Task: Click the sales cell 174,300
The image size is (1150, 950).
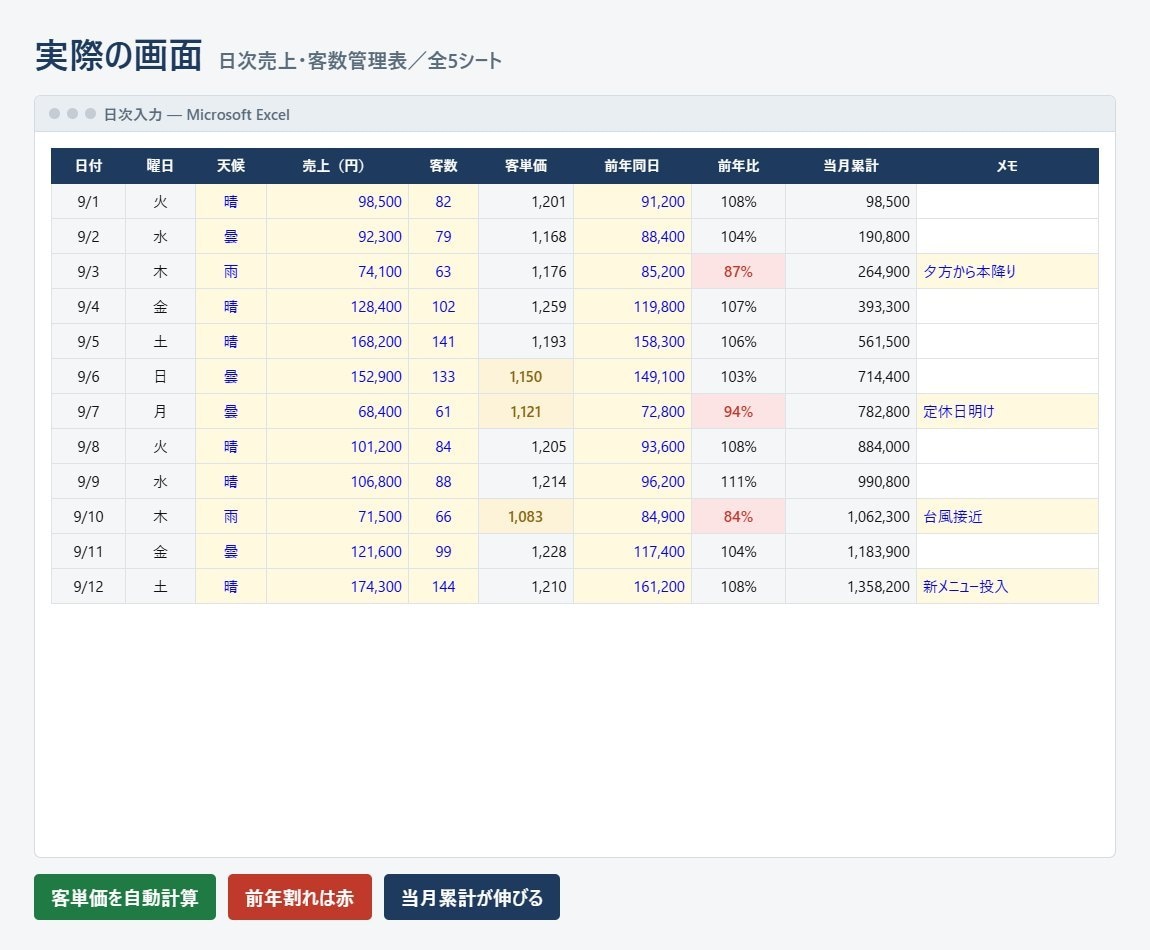Action: pos(337,587)
